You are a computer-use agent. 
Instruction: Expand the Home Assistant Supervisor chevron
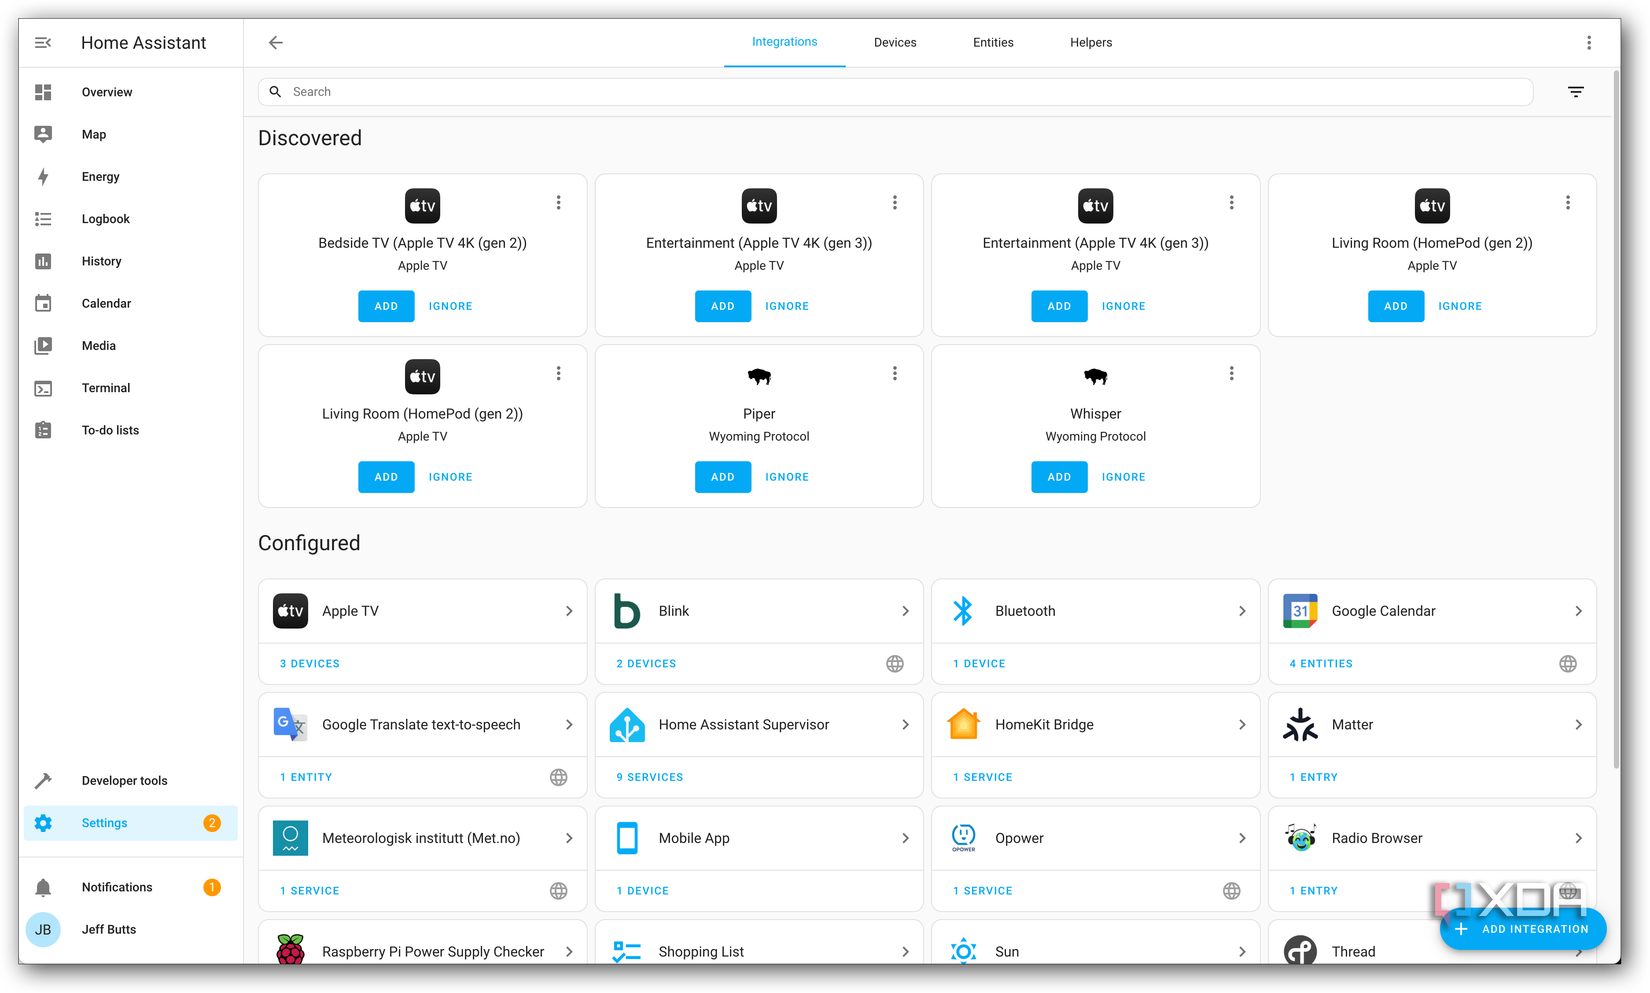906,725
